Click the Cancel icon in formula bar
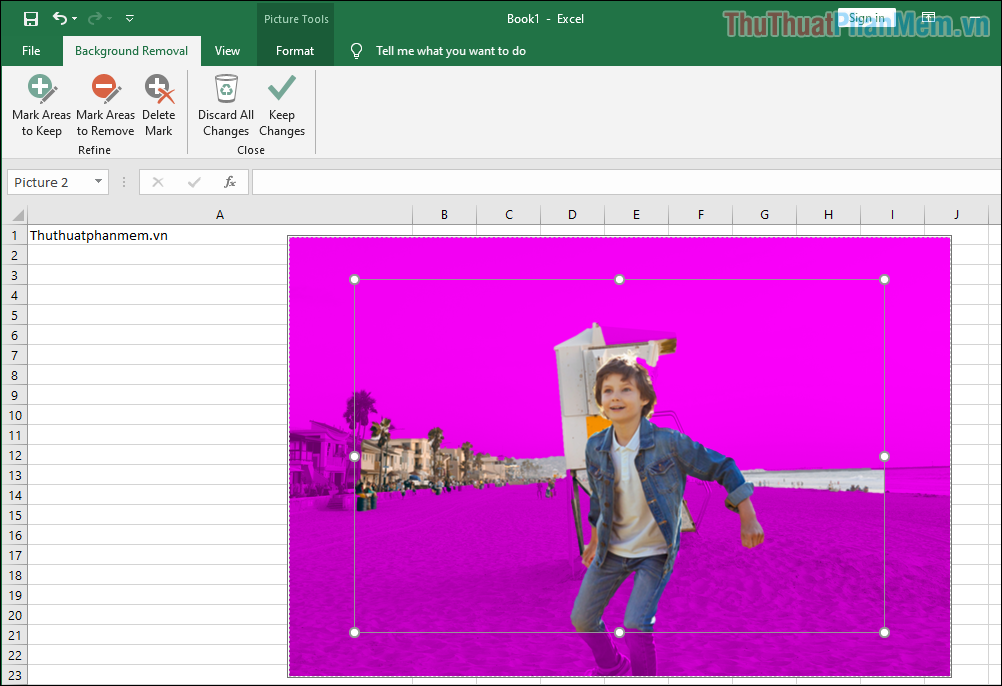The width and height of the screenshot is (1002, 686). tap(156, 181)
